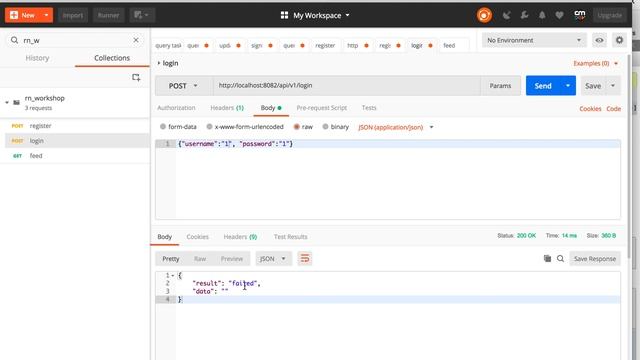Open the response Cookies tab
This screenshot has width=640, height=360.
[x=198, y=237]
